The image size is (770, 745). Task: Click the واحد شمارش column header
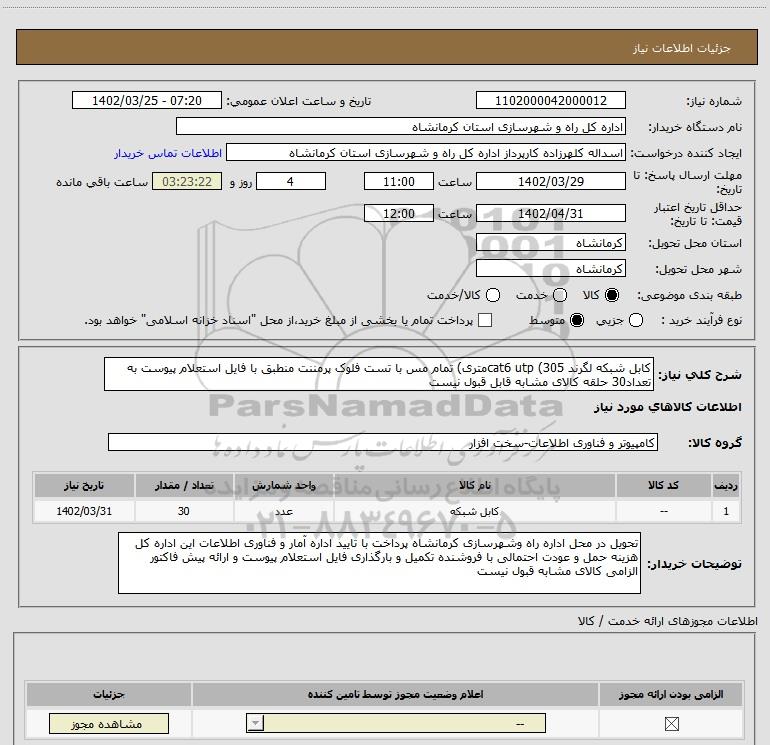click(x=284, y=485)
